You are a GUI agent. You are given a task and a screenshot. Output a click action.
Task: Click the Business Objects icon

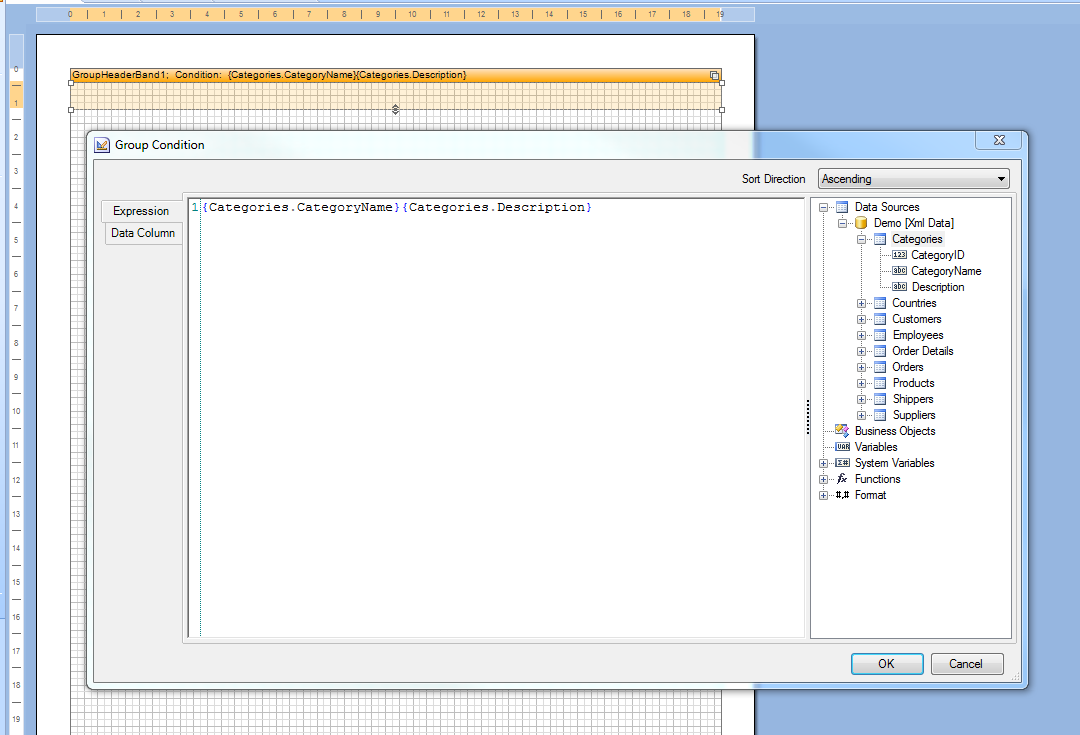point(842,431)
